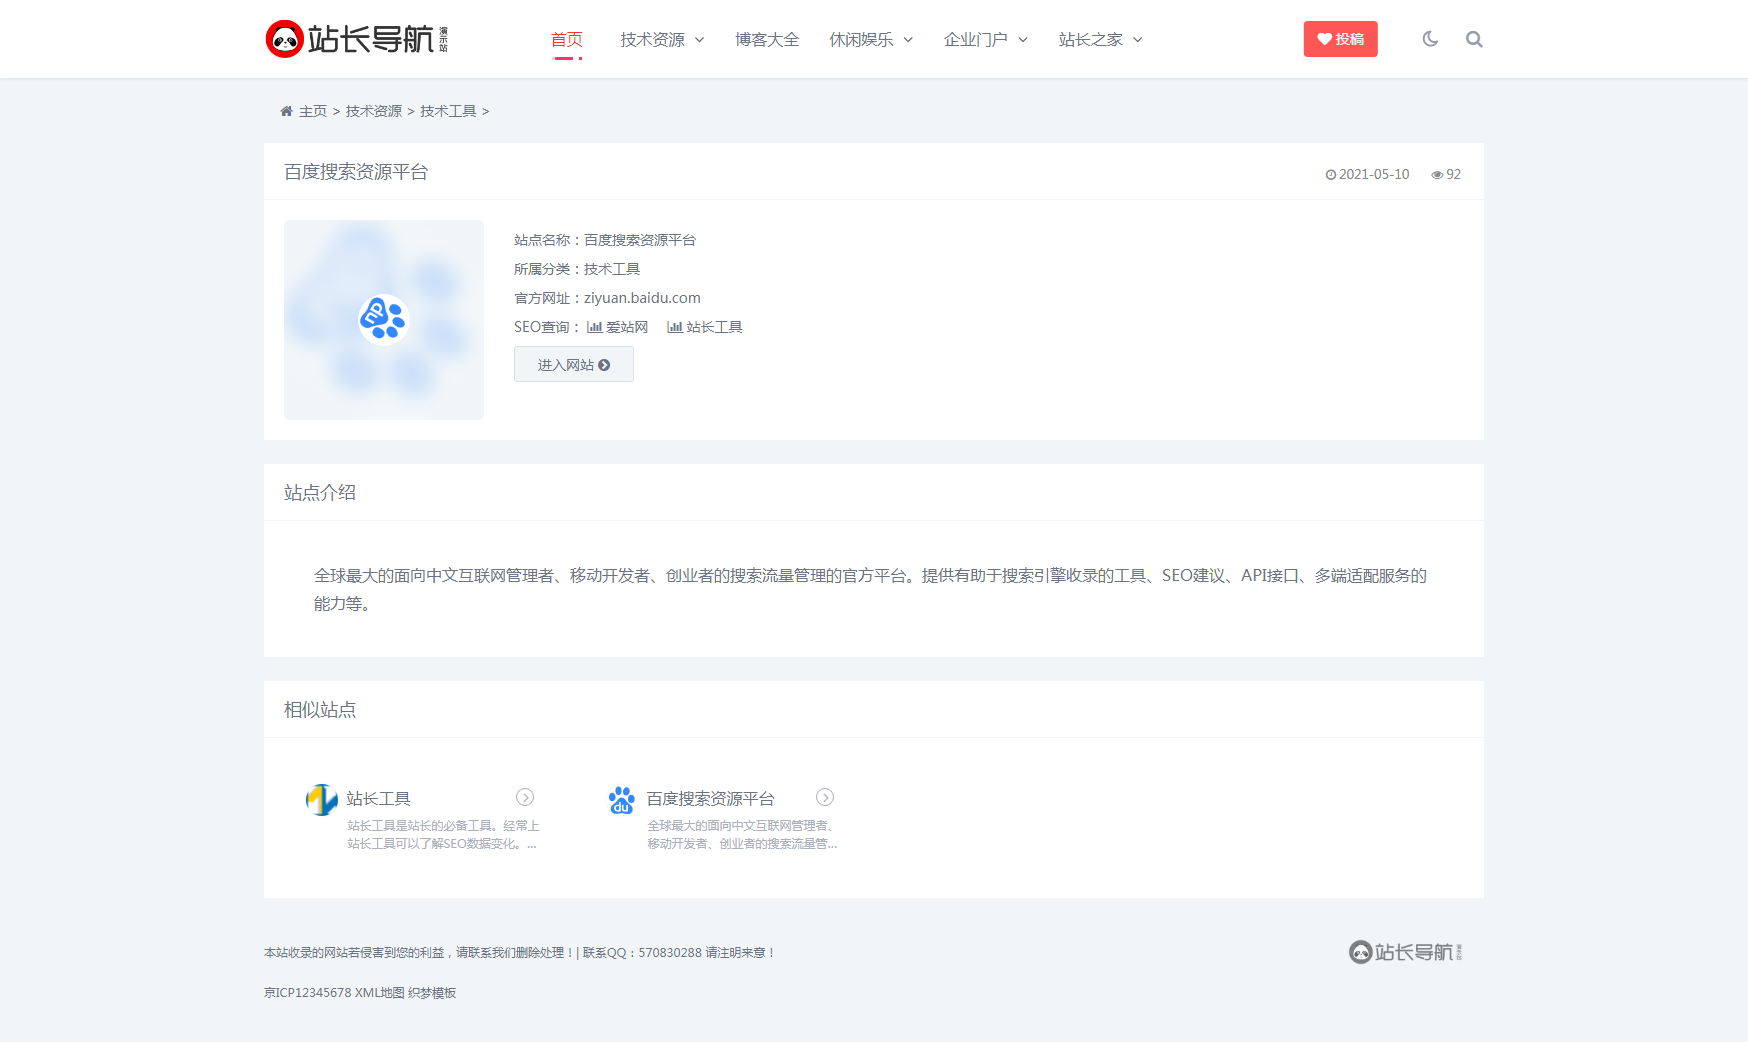This screenshot has width=1748, height=1042.
Task: Click the 百度搜索资源平台 page title
Action: [x=356, y=172]
